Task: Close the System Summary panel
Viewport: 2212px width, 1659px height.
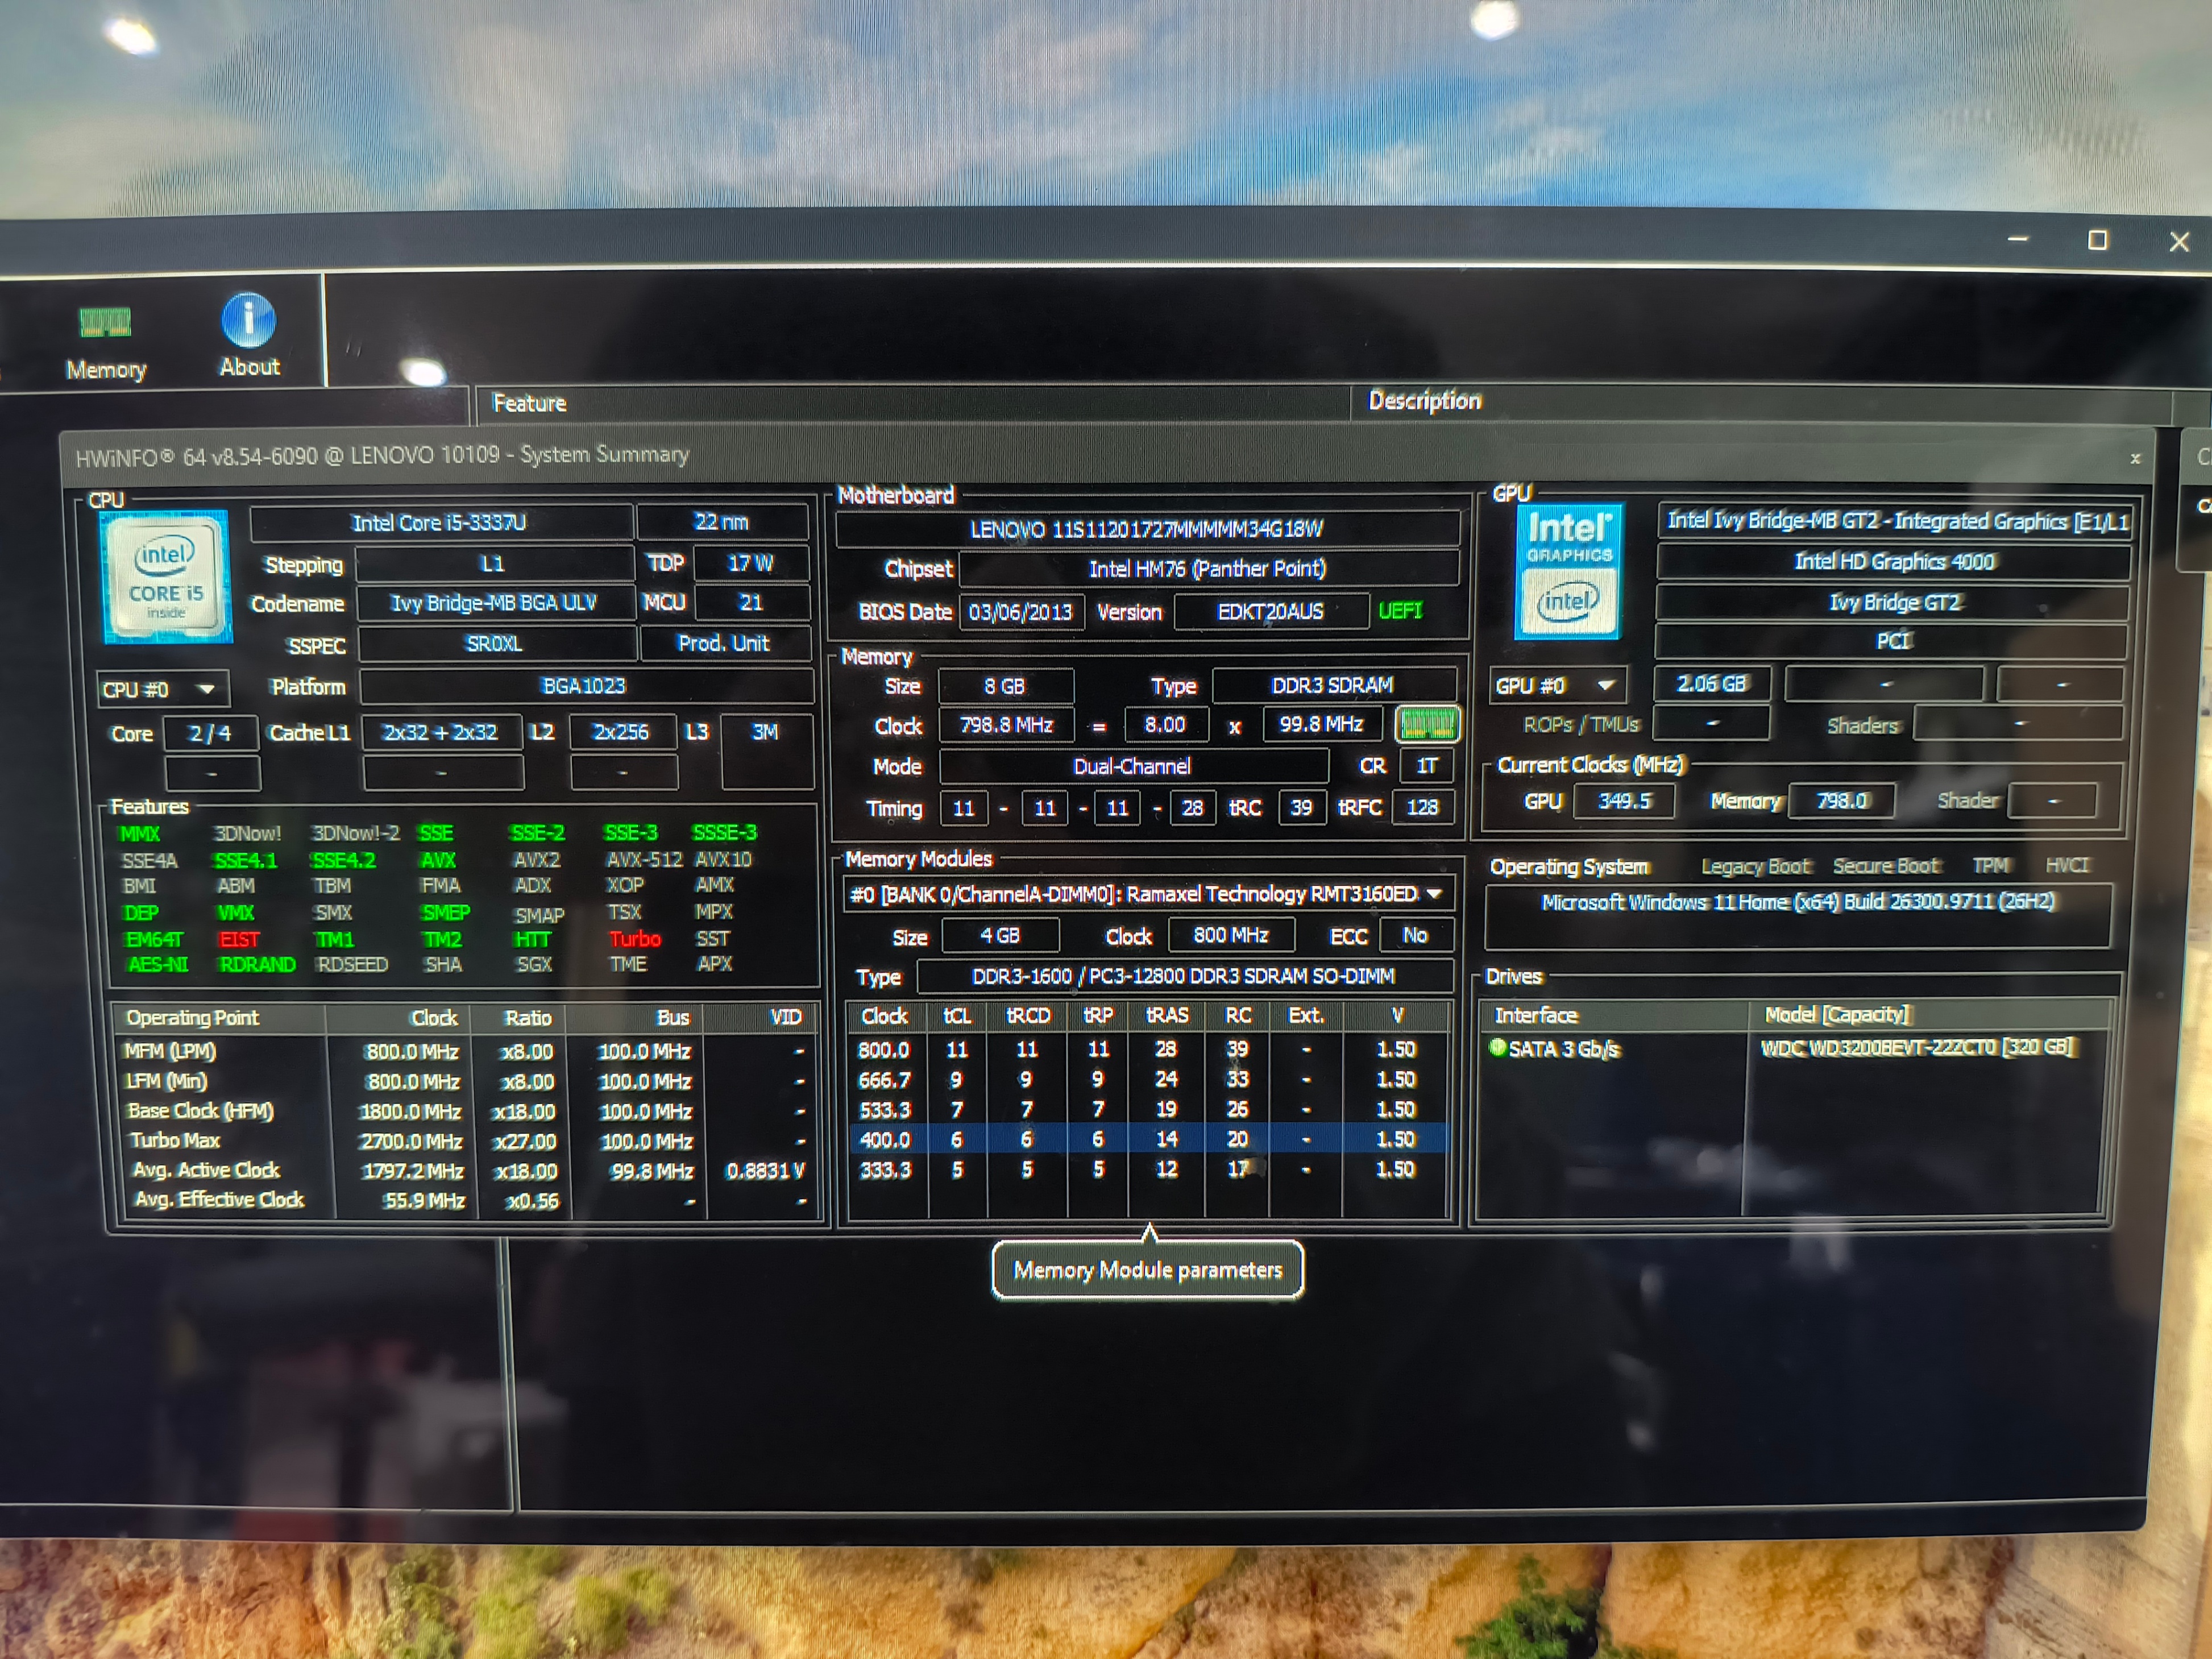Action: click(x=2135, y=458)
